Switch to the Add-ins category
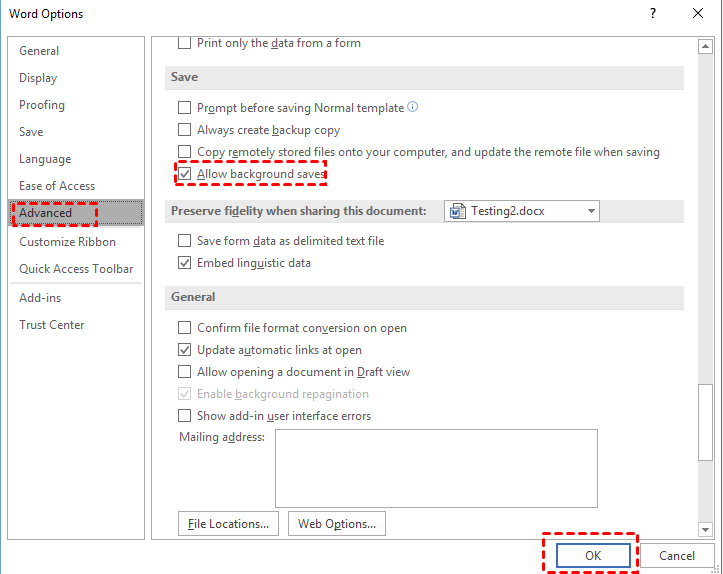723x574 pixels. (x=76, y=298)
